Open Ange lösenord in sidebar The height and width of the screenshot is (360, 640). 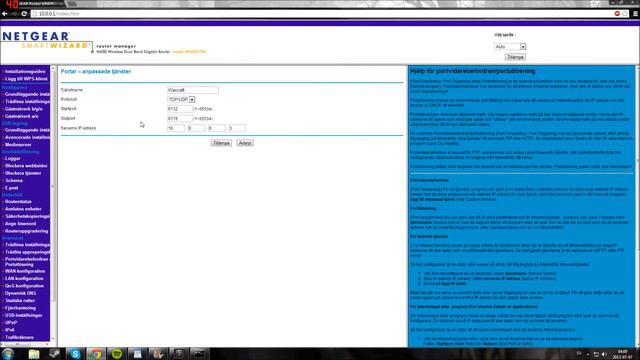pos(20,224)
